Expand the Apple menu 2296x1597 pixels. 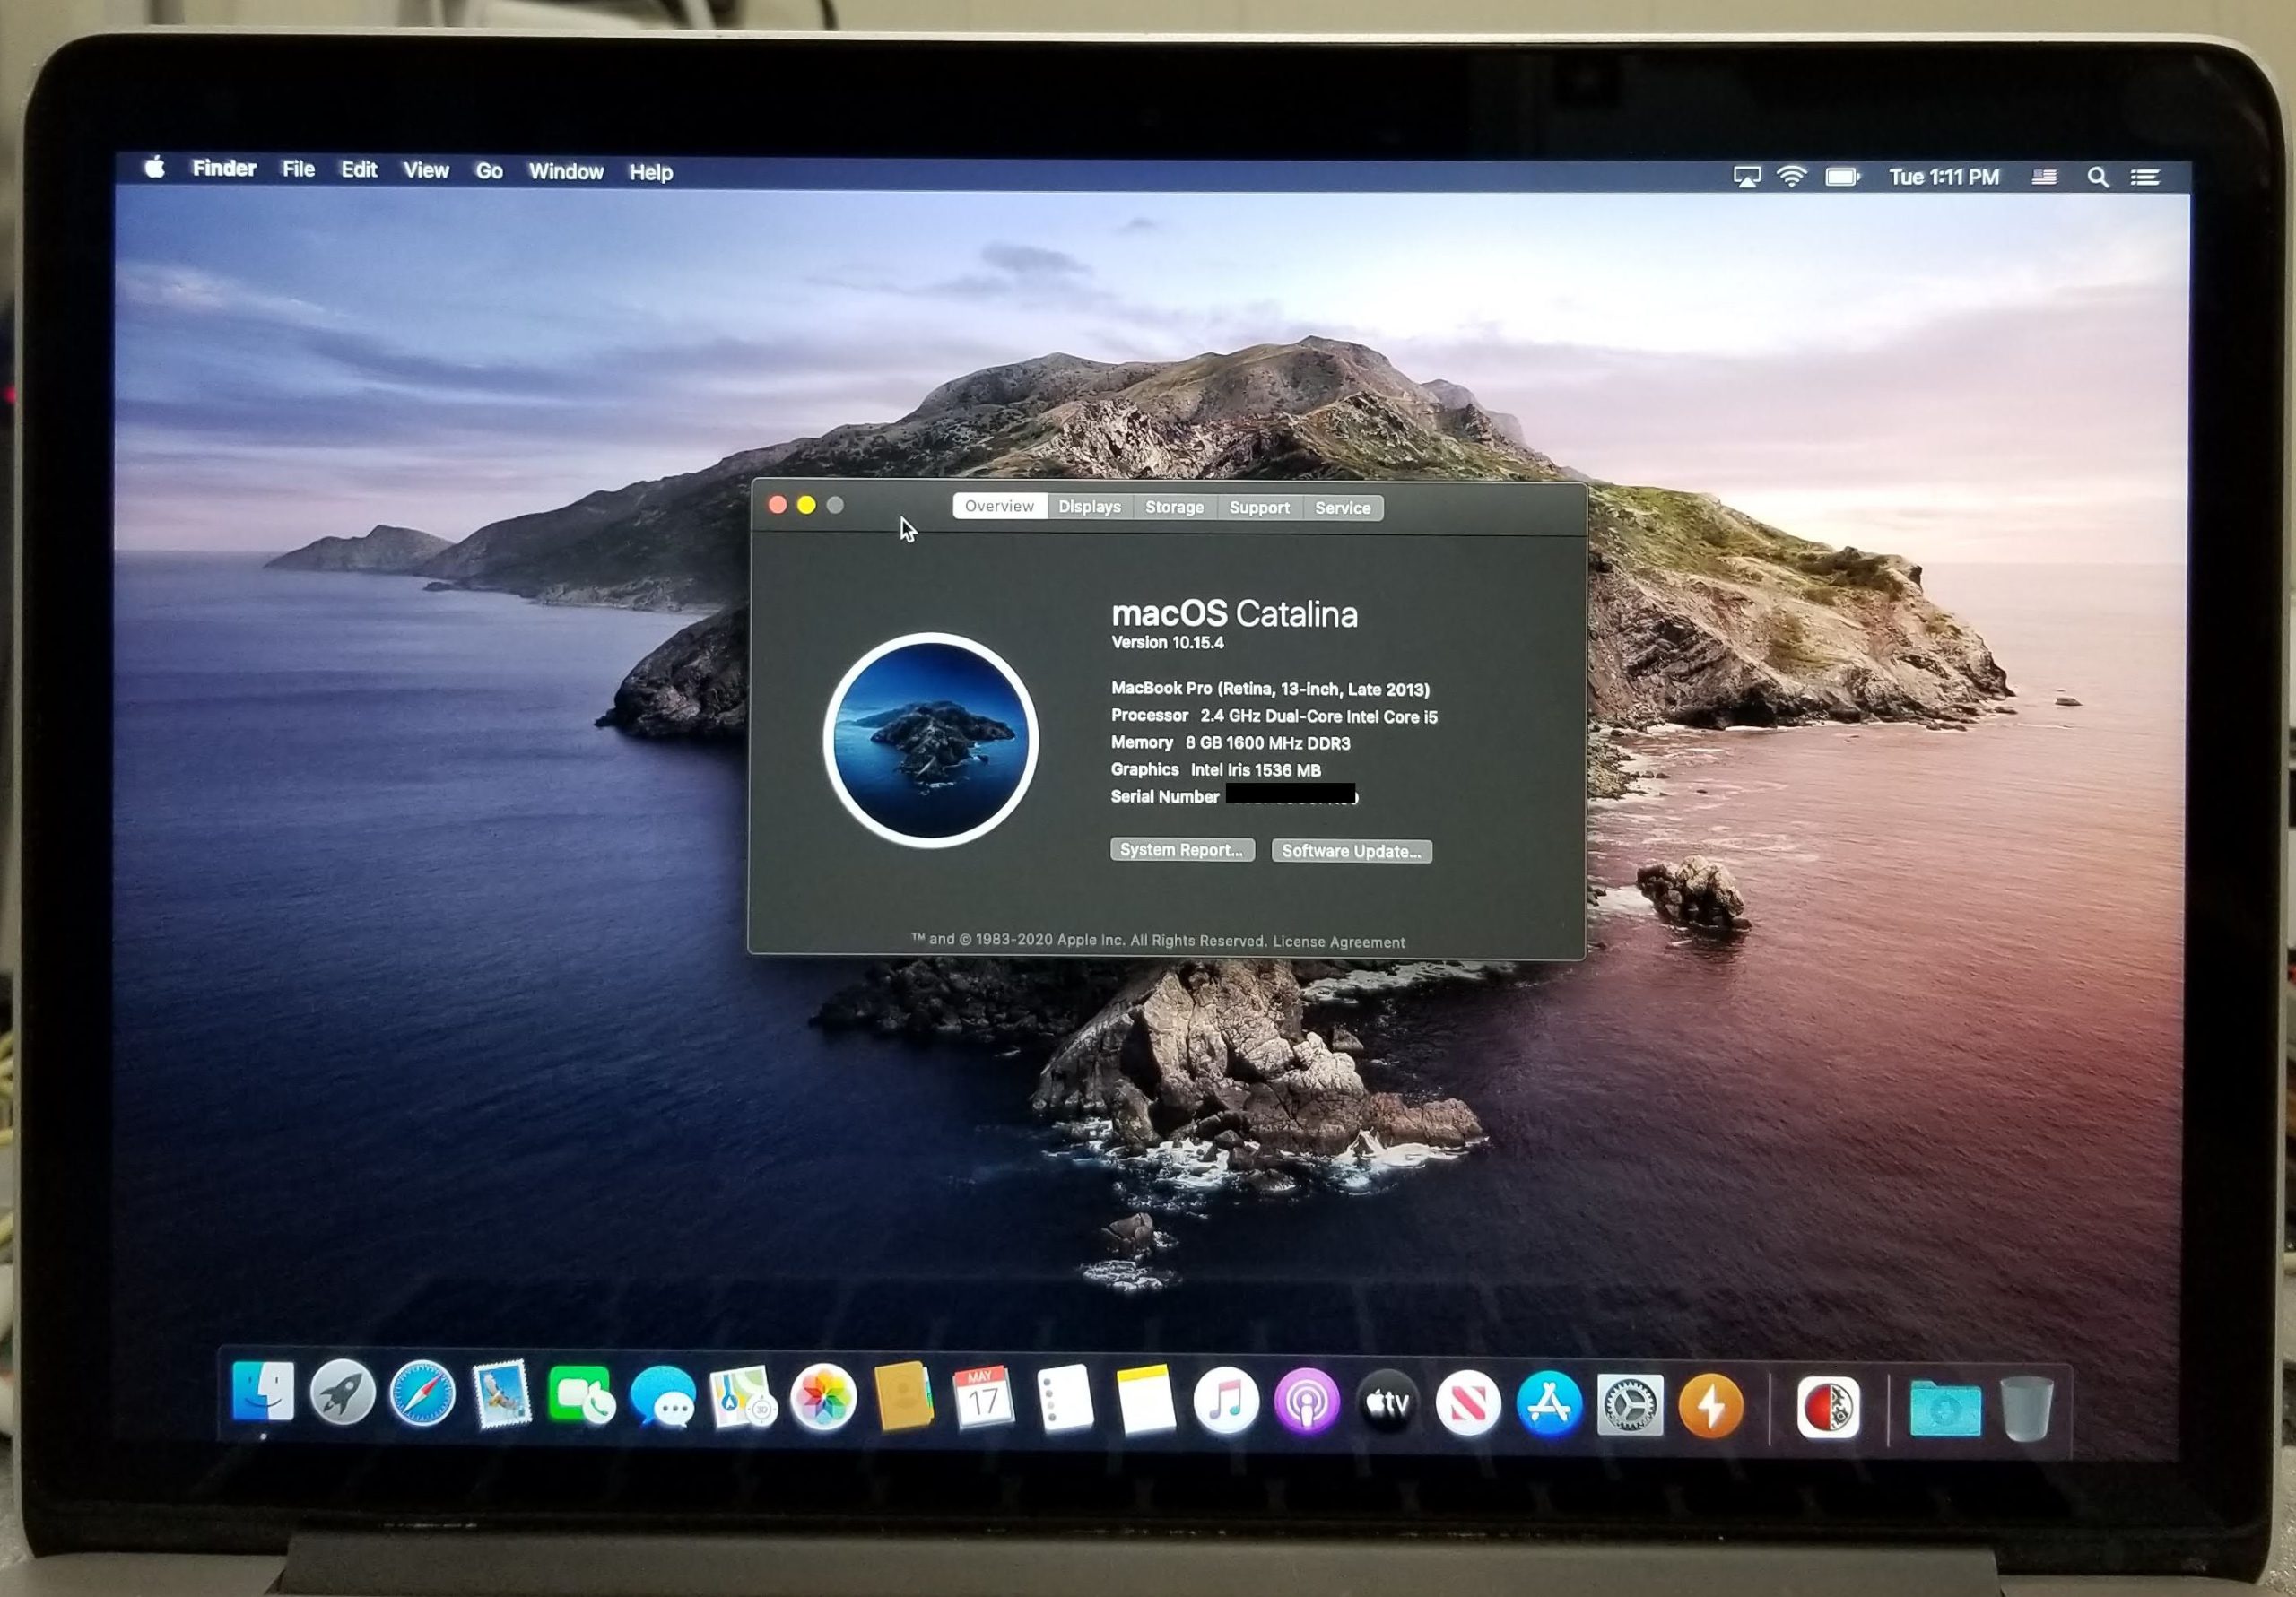155,167
